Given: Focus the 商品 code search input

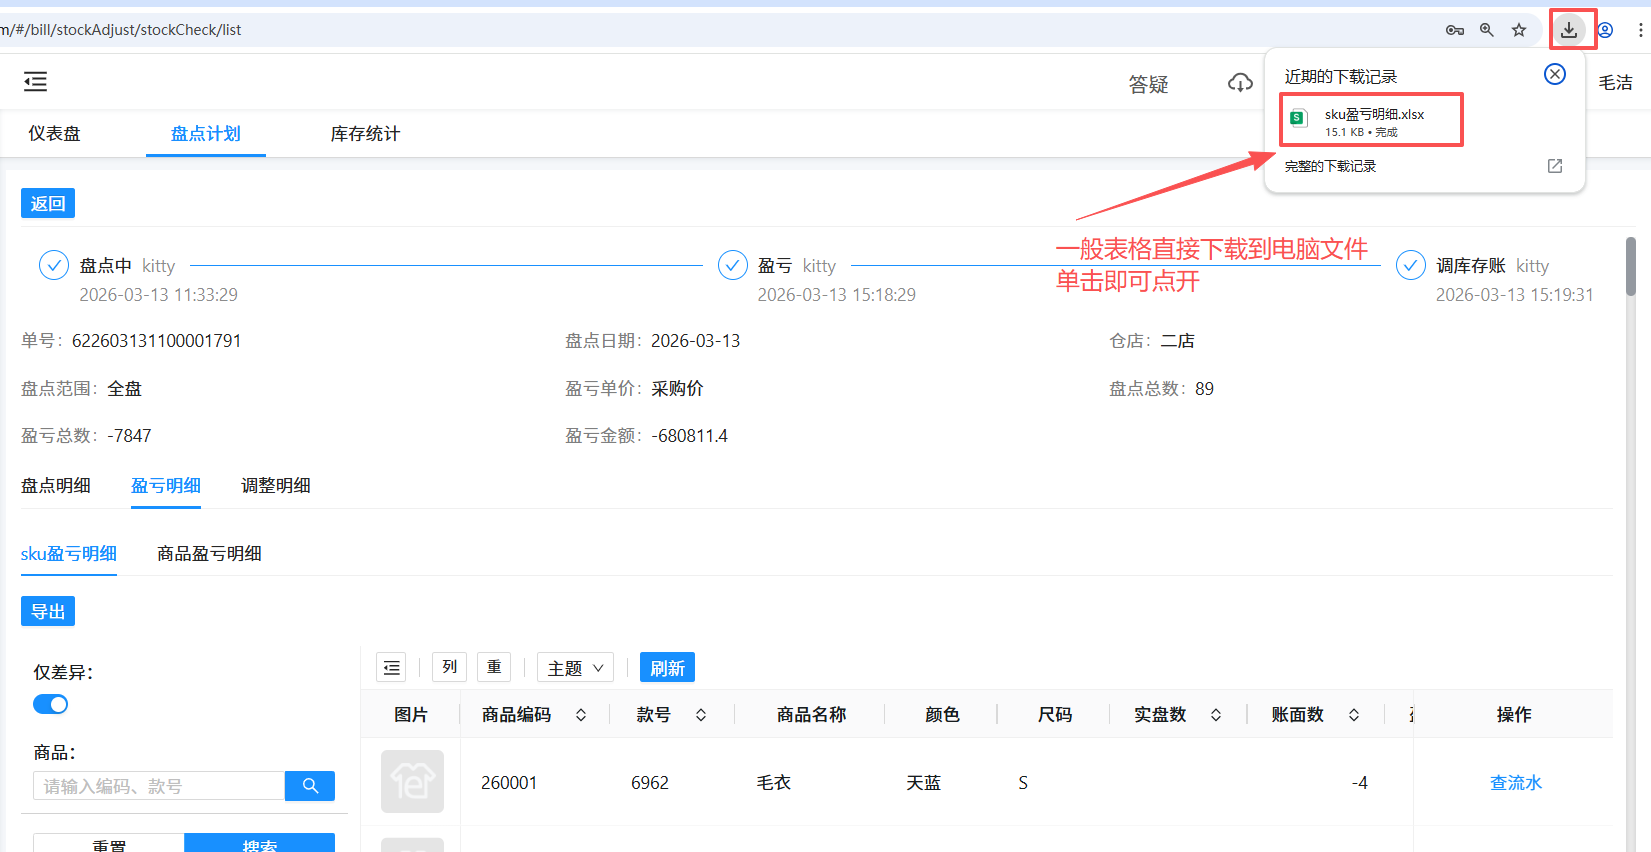Looking at the screenshot, I should [159, 786].
